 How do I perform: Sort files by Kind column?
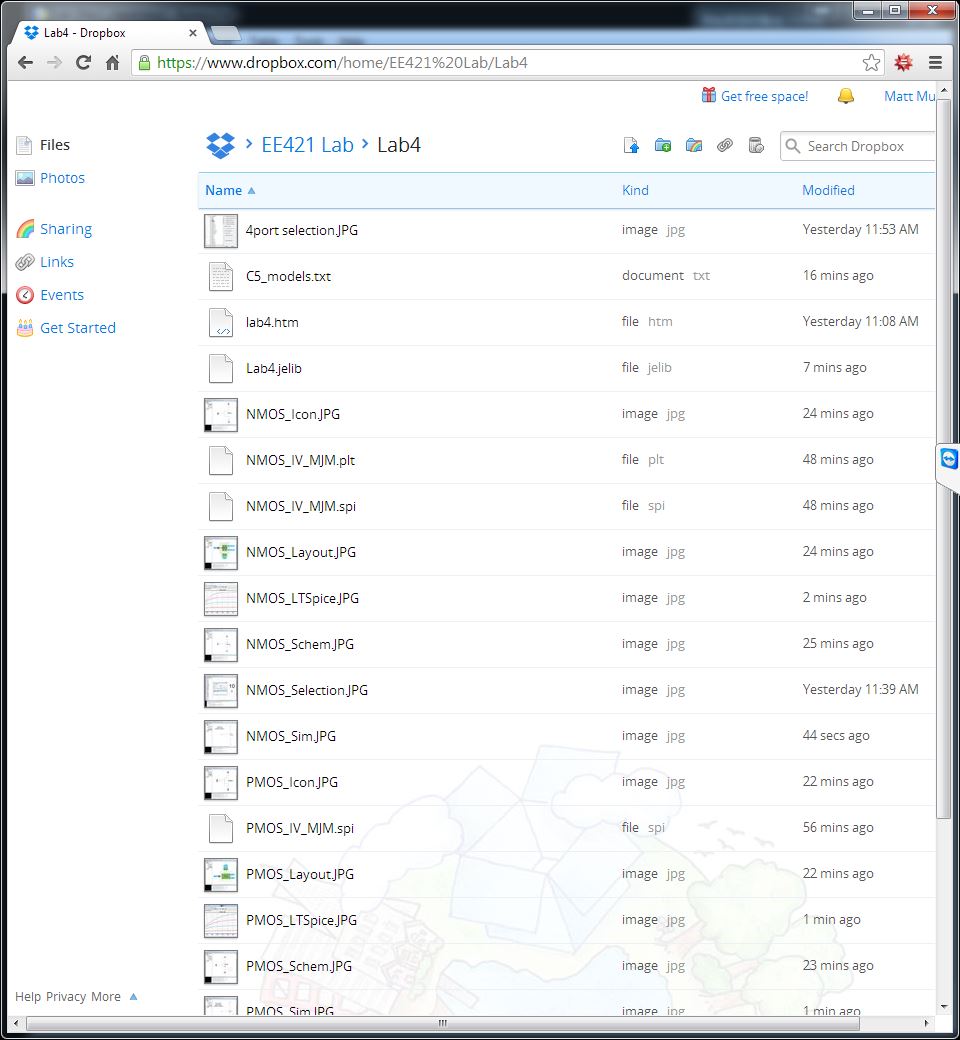tap(635, 190)
